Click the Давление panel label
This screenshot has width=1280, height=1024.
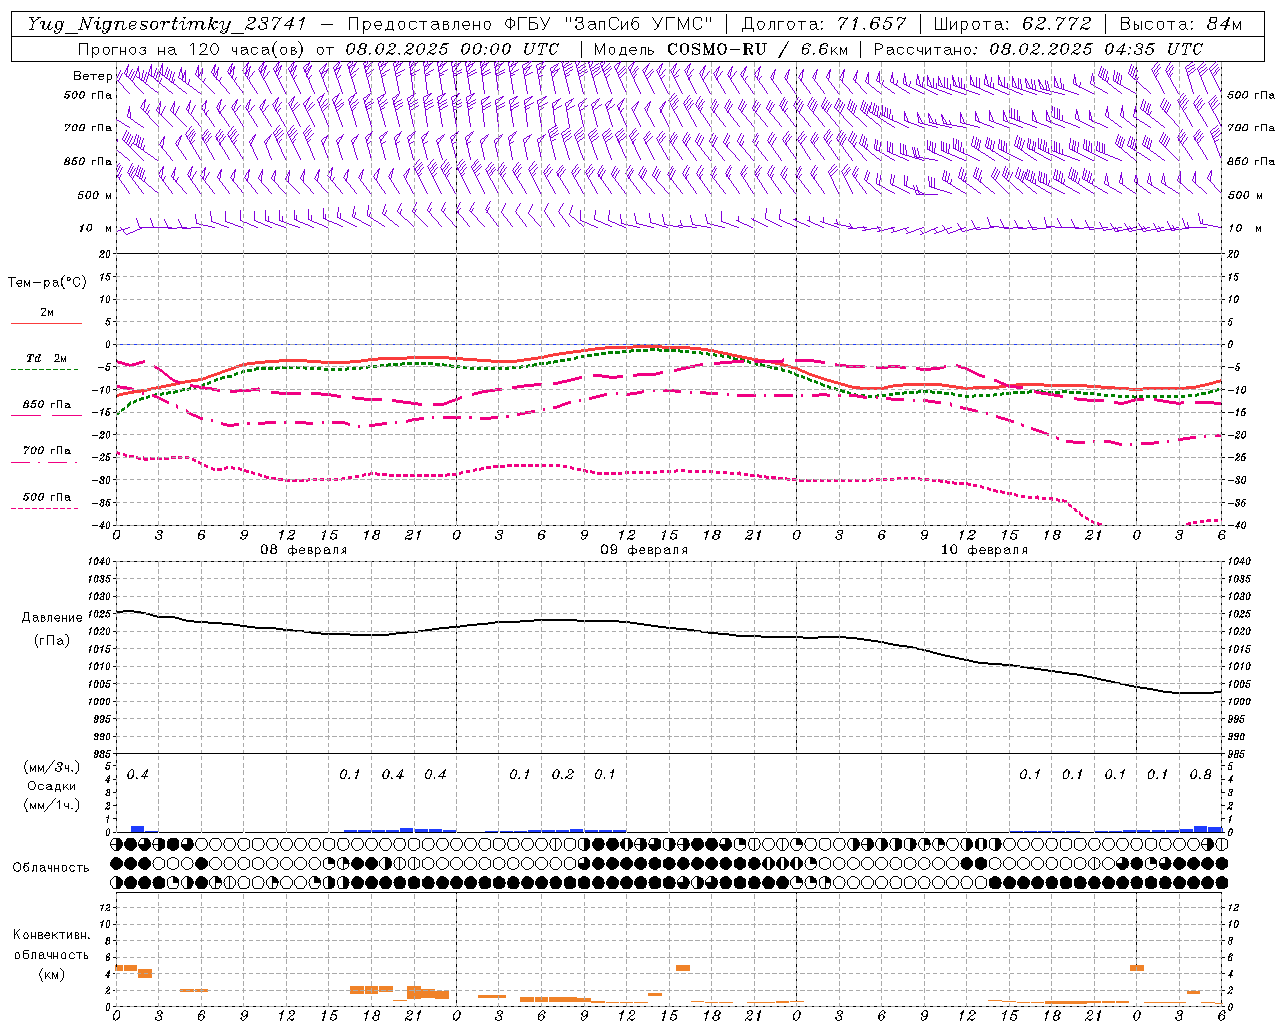52,618
